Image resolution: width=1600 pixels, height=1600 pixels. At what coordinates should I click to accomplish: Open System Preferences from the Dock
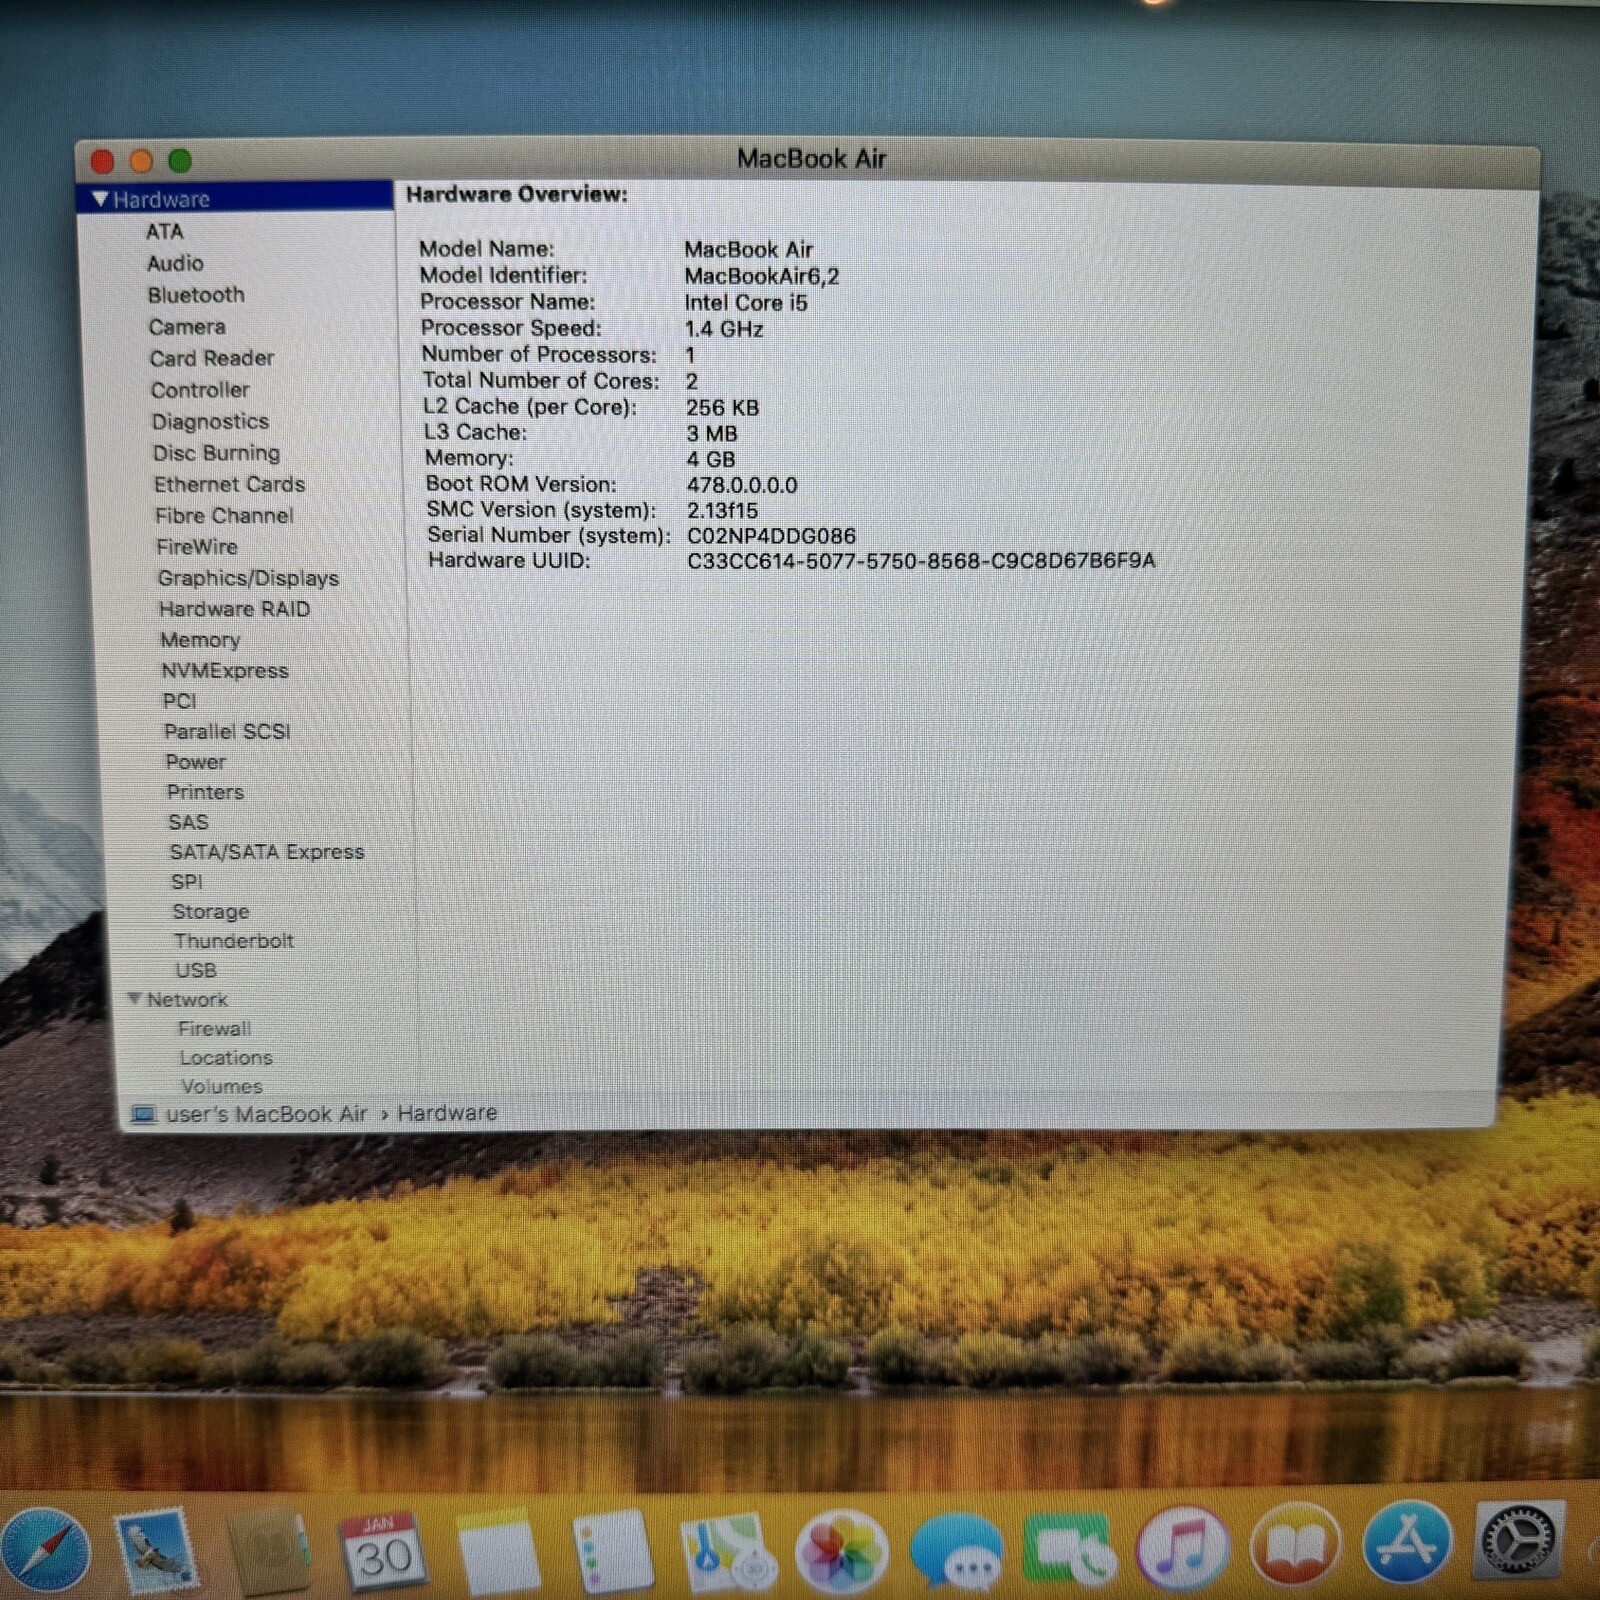pyautogui.click(x=1518, y=1541)
